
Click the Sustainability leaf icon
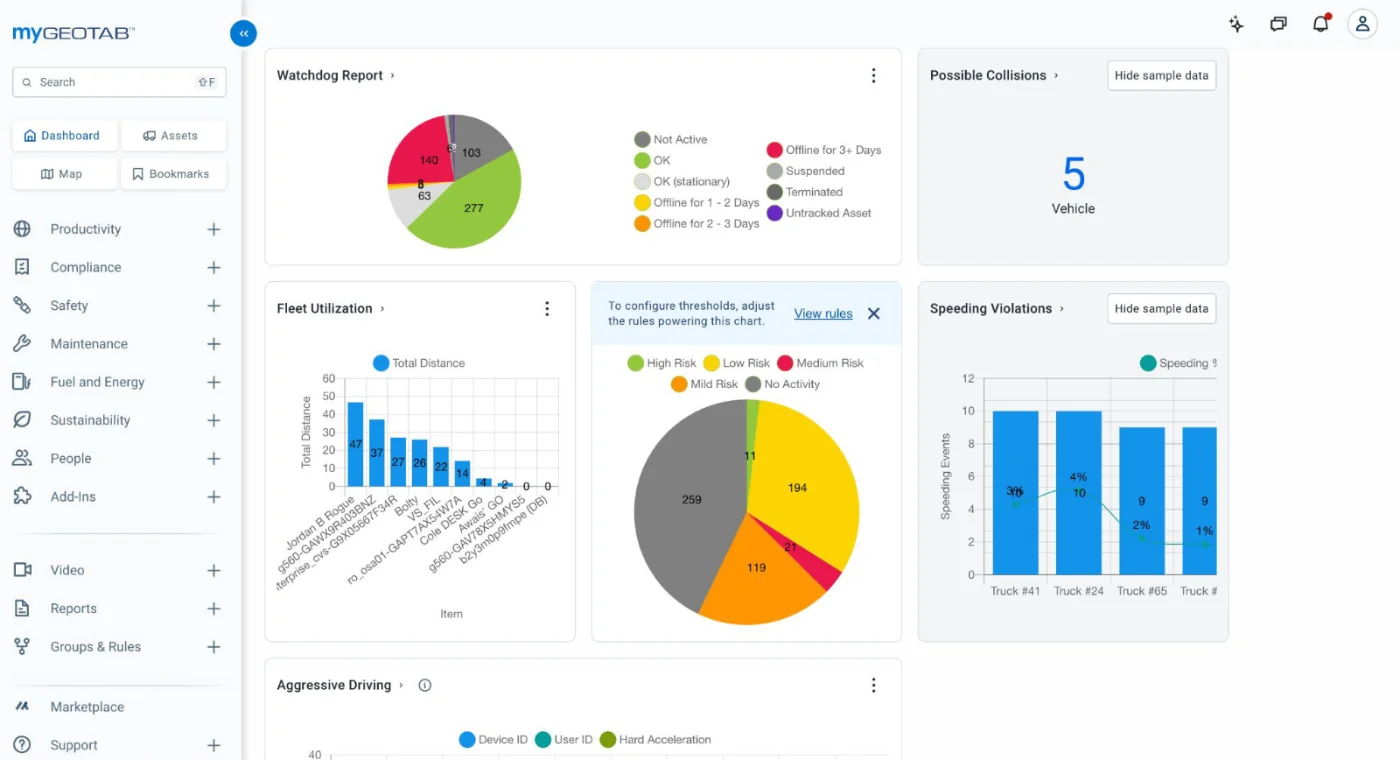pyautogui.click(x=22, y=420)
